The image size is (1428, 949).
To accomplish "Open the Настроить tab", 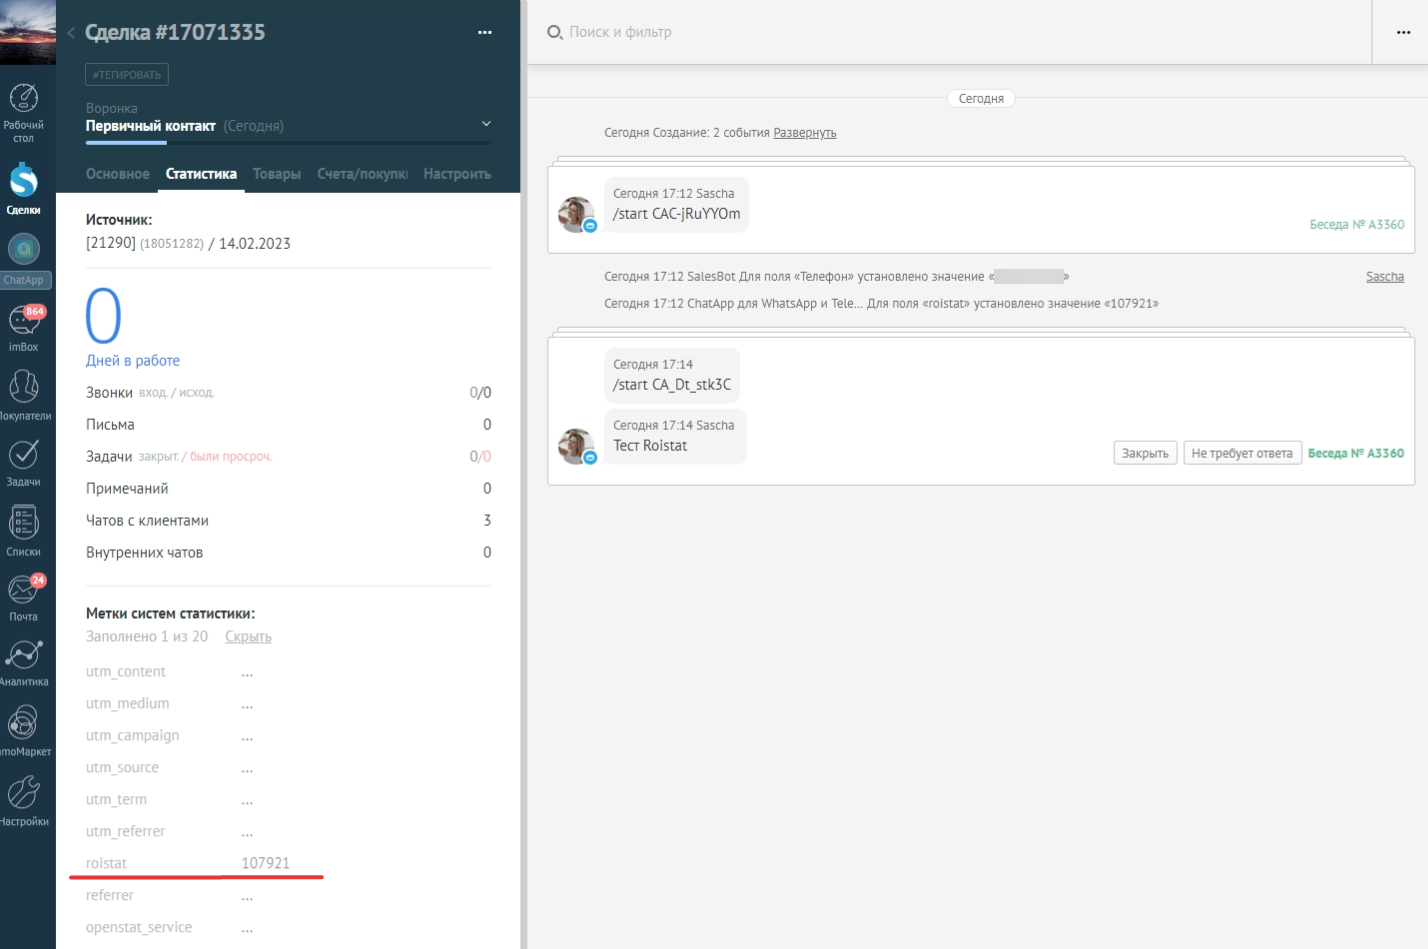I will coord(457,174).
